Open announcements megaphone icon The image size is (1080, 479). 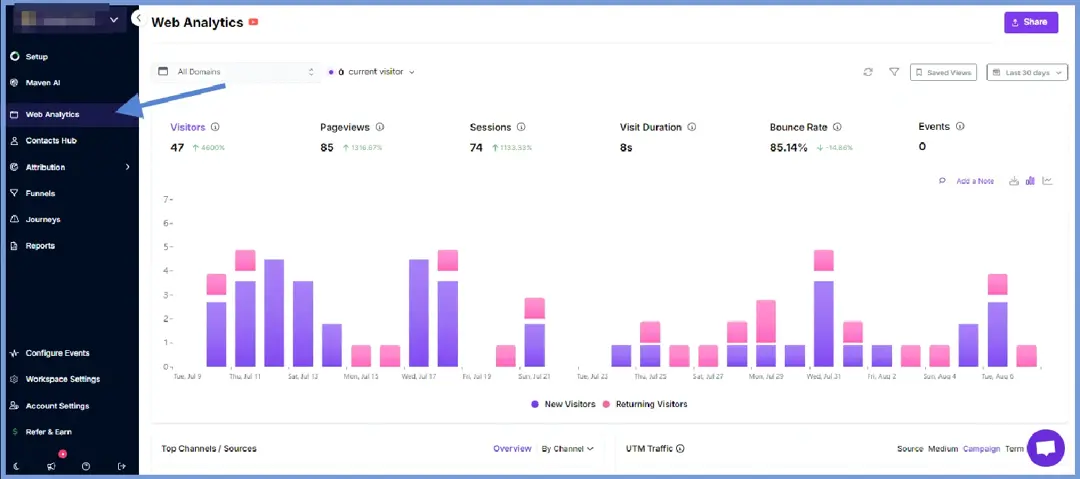(52, 467)
